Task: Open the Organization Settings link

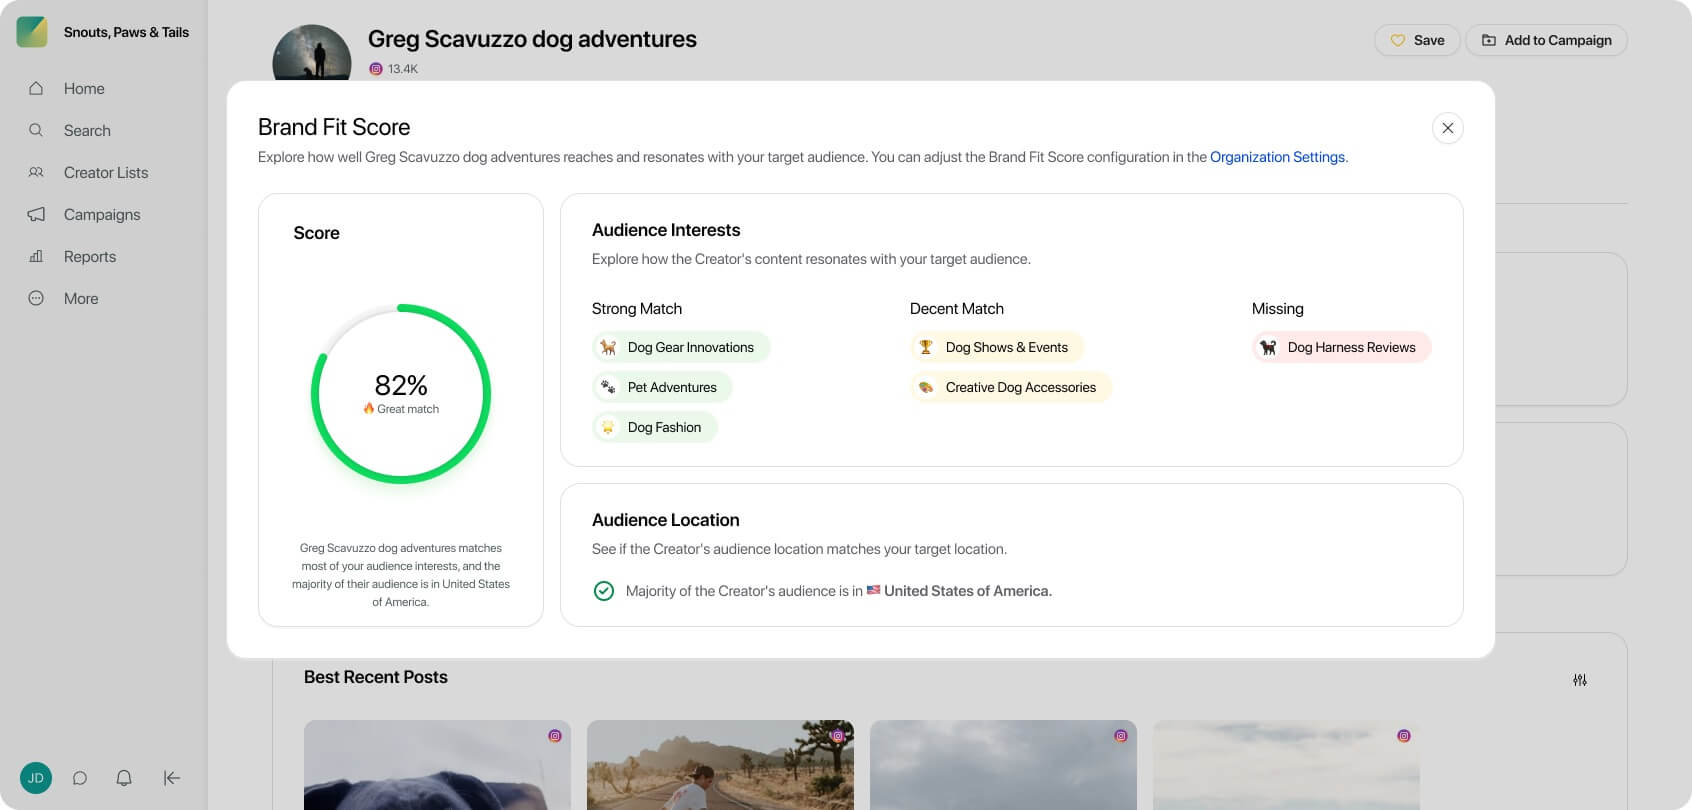Action: (1277, 157)
